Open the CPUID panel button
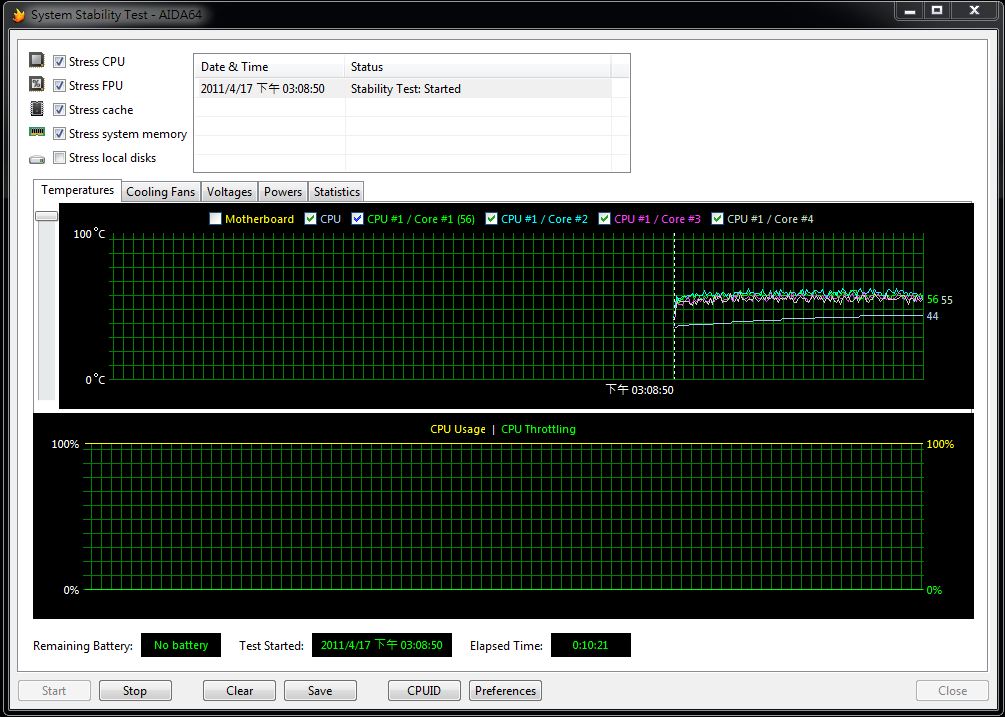This screenshot has height=717, width=1005. coord(424,691)
